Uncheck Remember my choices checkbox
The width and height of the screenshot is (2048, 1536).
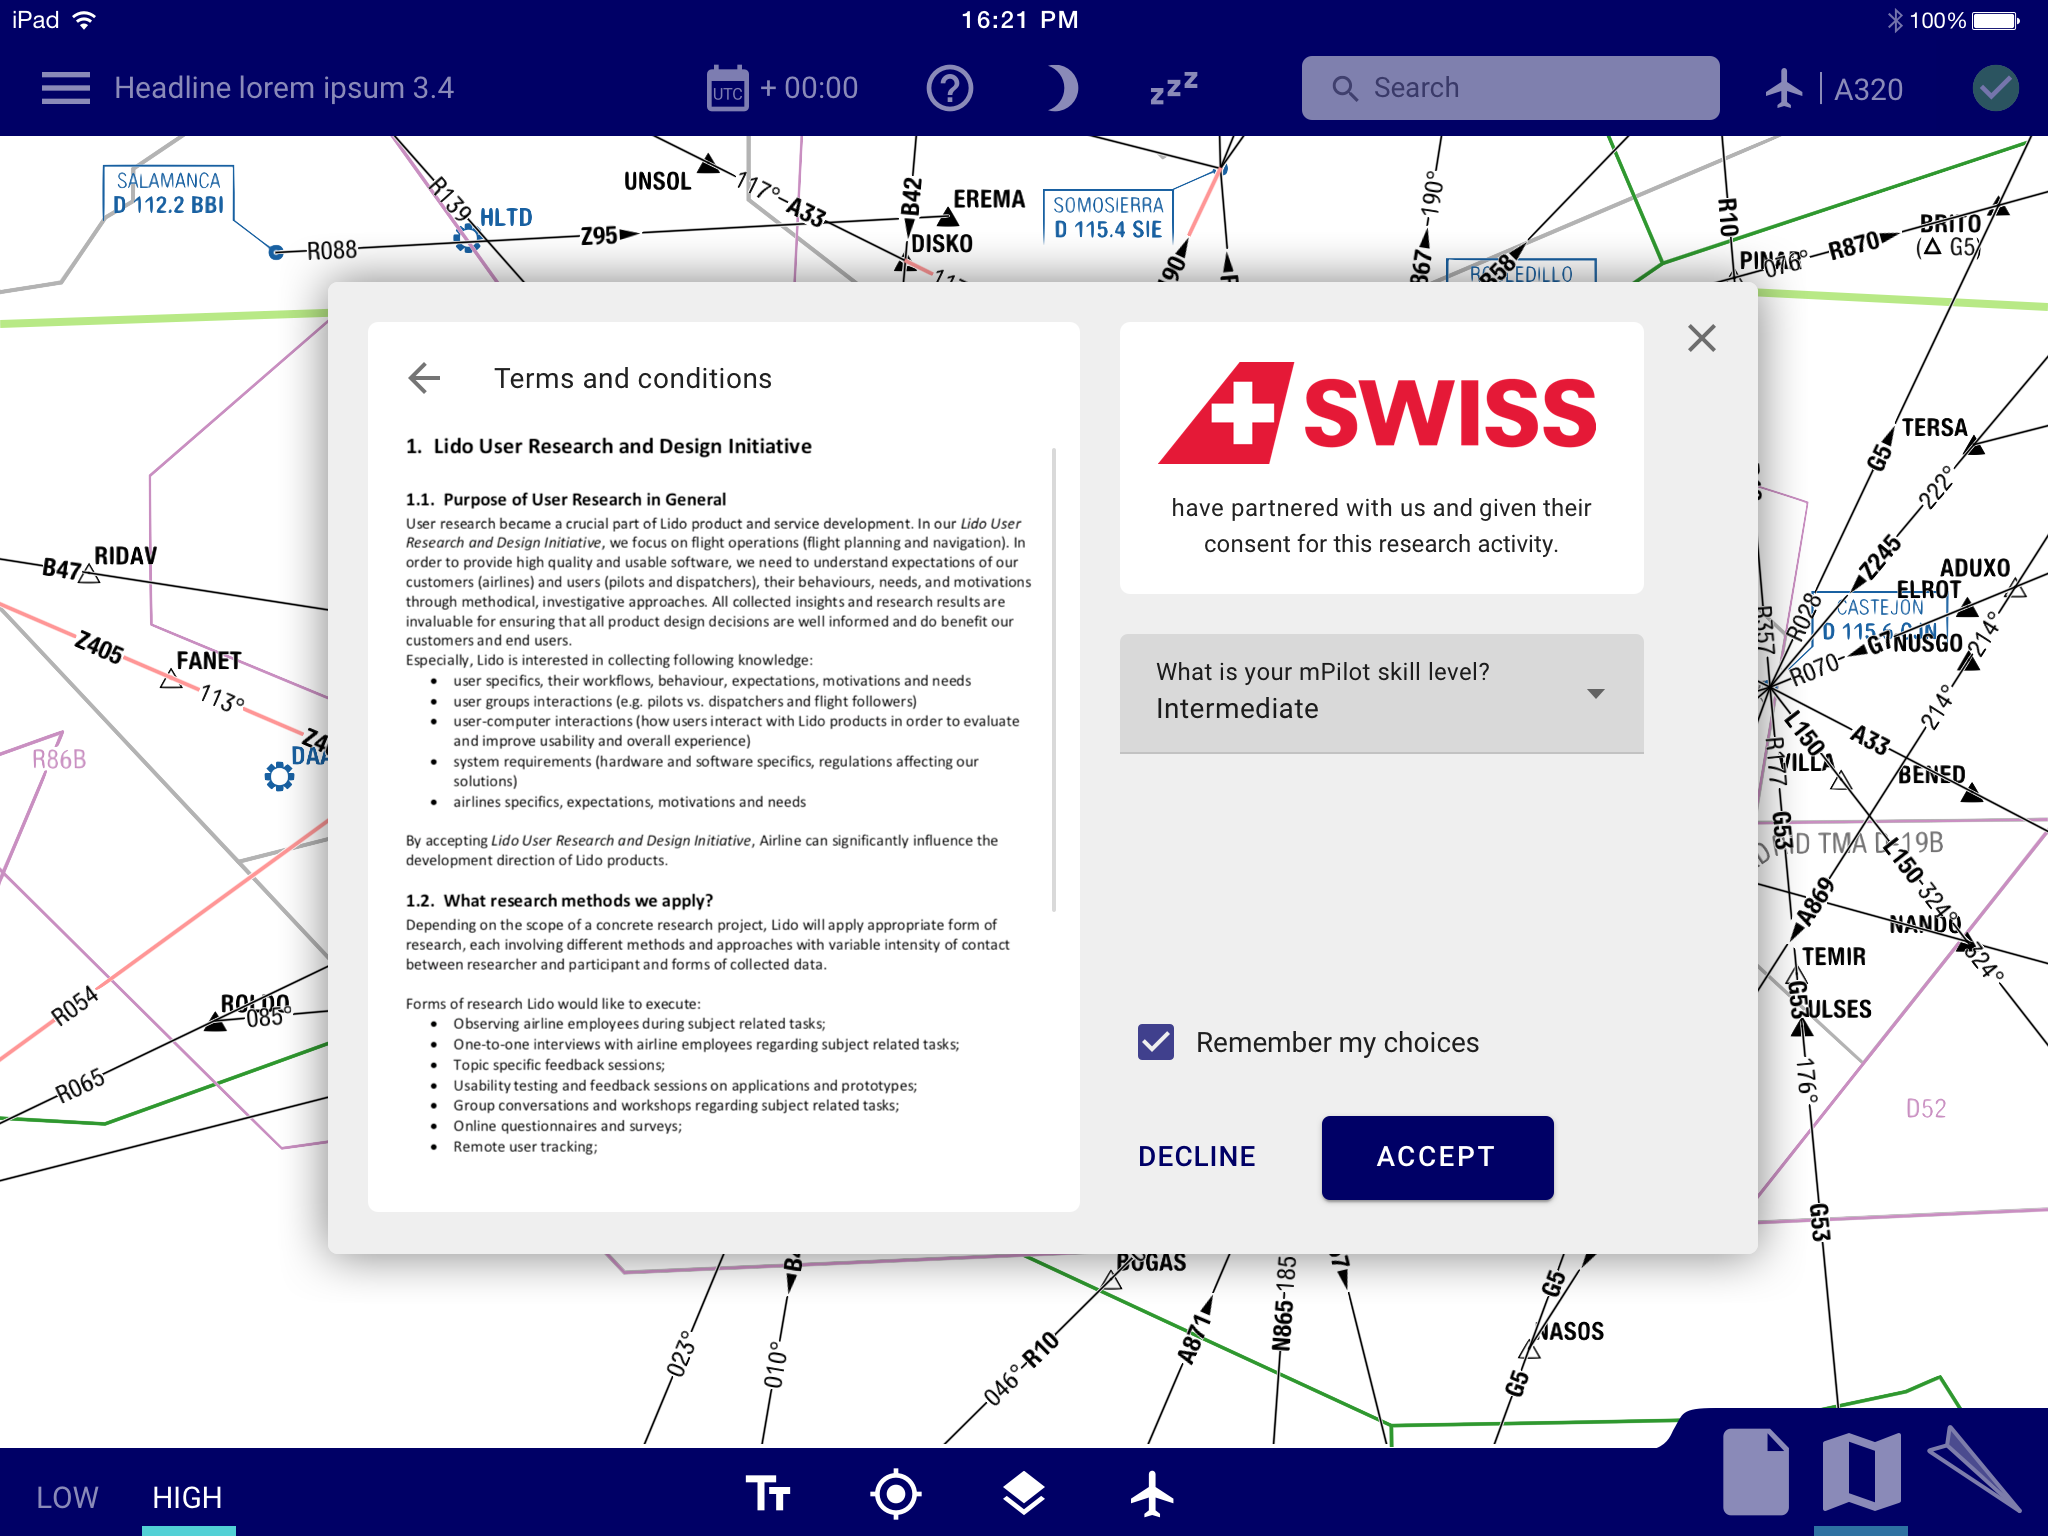1156,1042
